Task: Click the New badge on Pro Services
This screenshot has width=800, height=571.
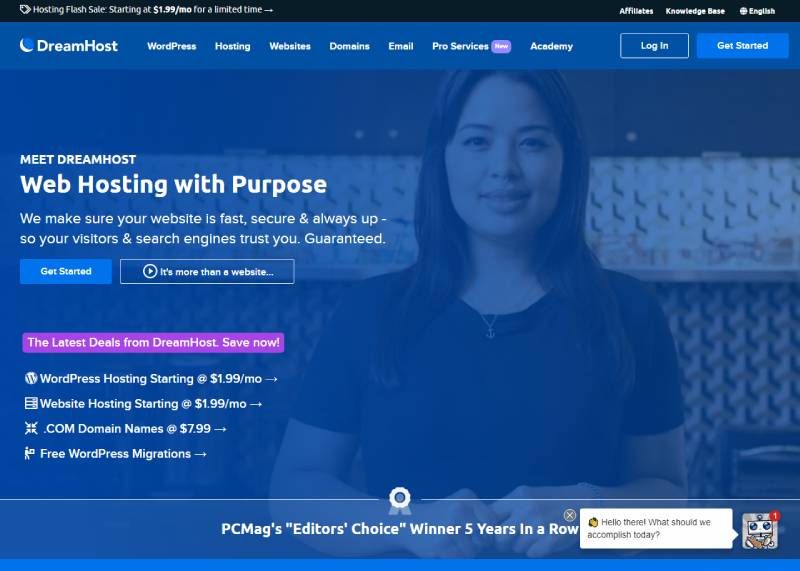Action: pos(501,46)
